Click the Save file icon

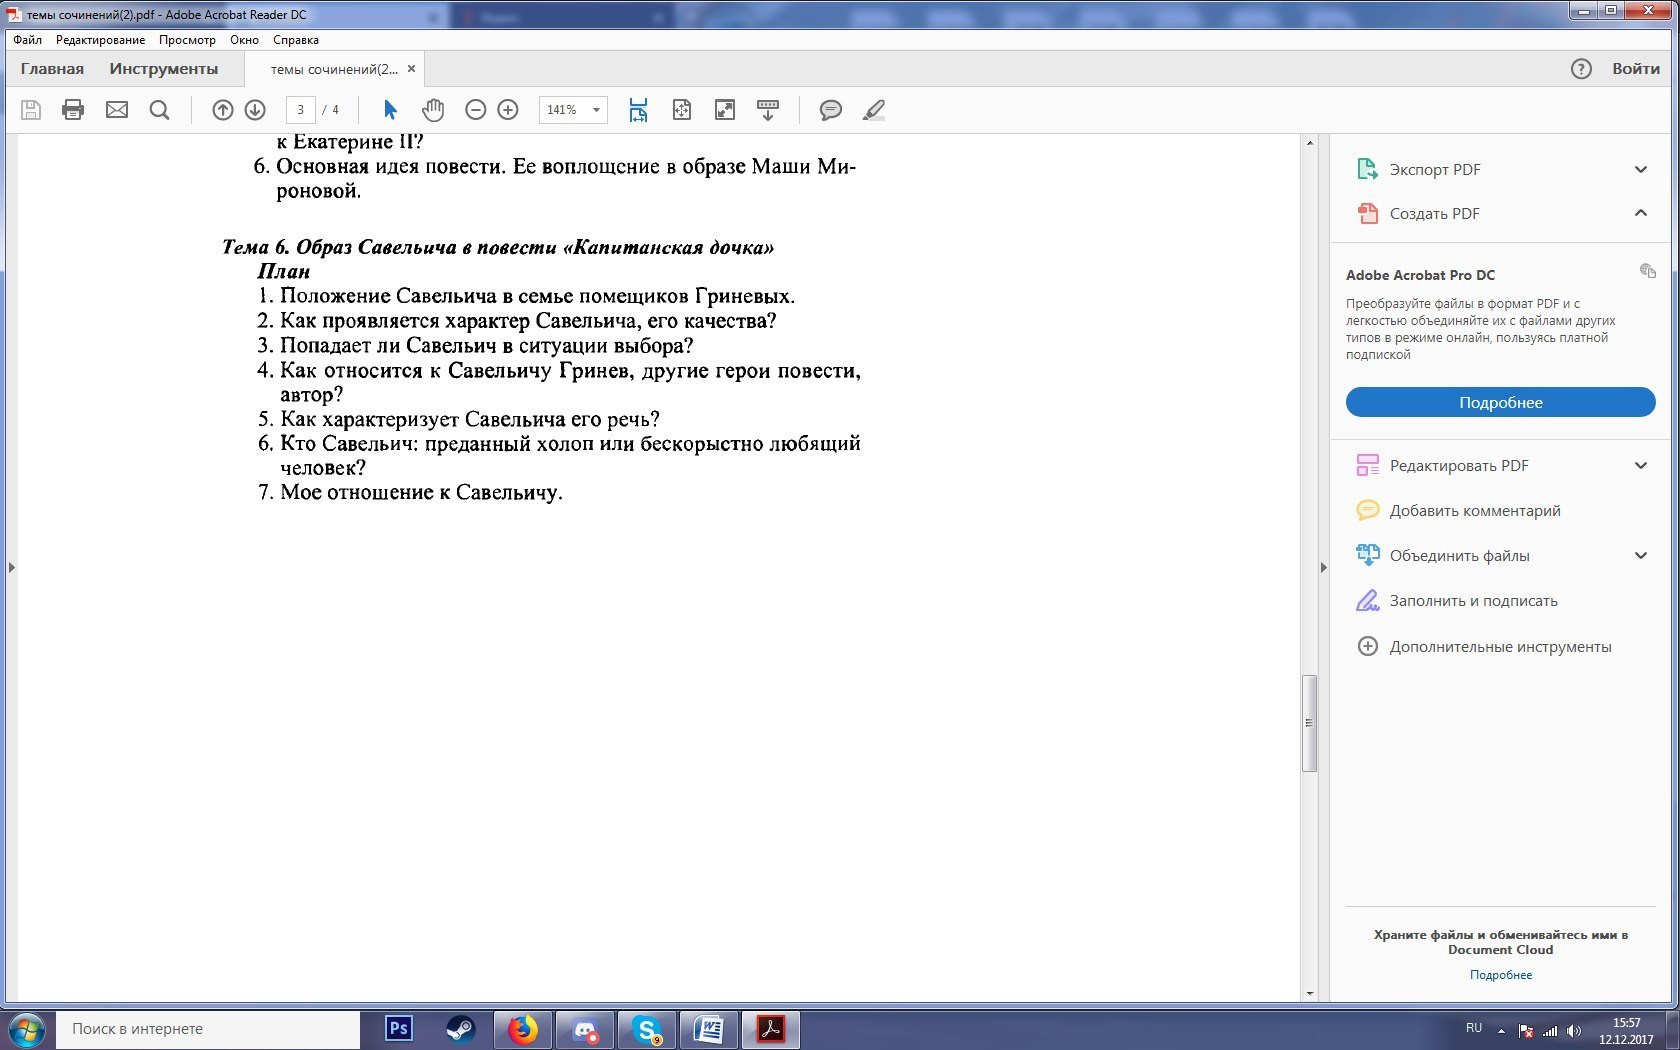pos(31,110)
